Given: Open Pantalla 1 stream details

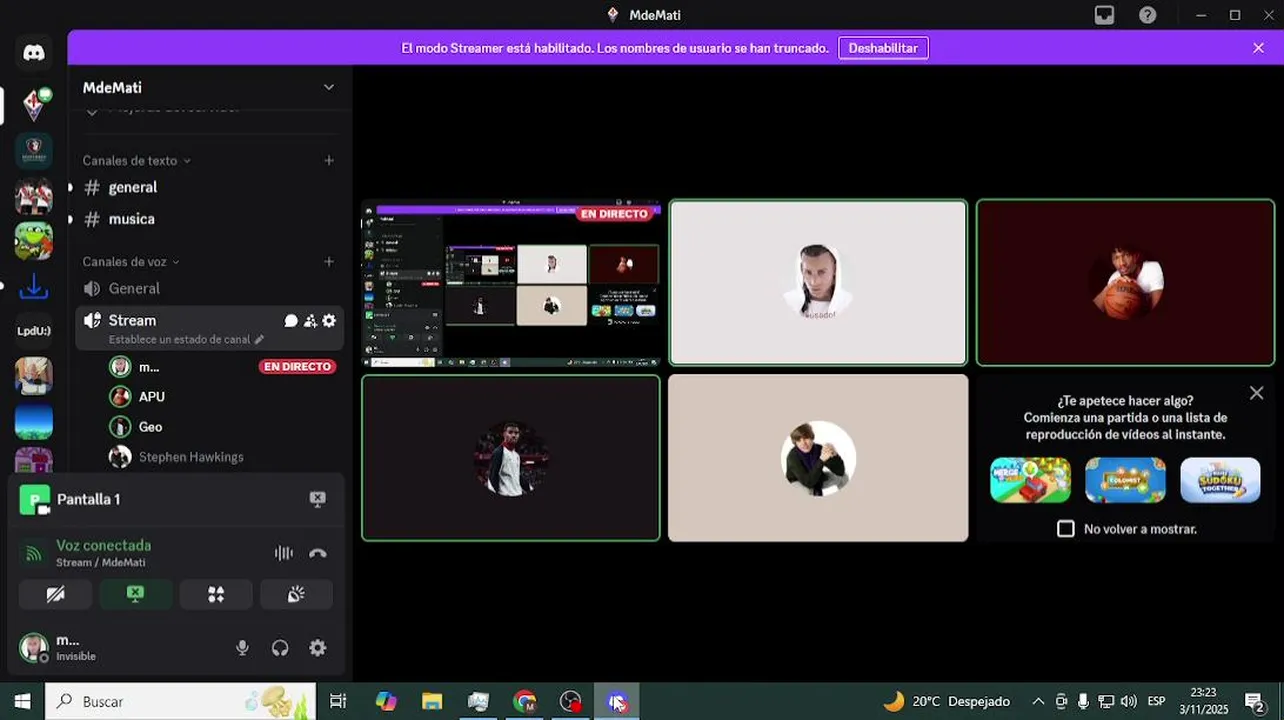Looking at the screenshot, I should [88, 499].
